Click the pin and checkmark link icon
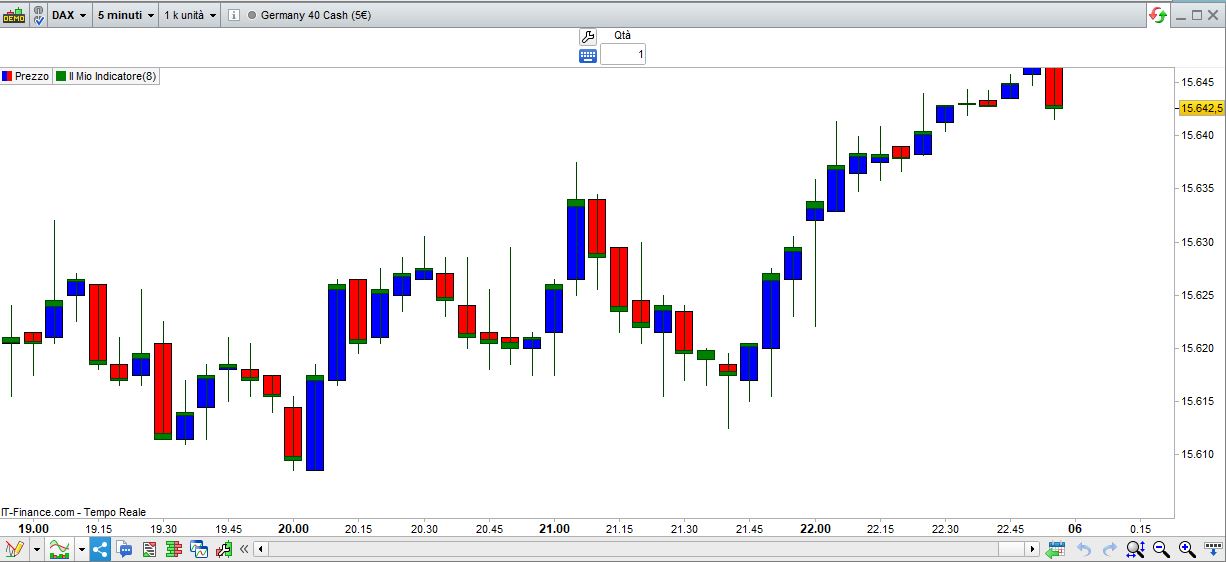Screen dimensions: 1226x562 [37, 15]
